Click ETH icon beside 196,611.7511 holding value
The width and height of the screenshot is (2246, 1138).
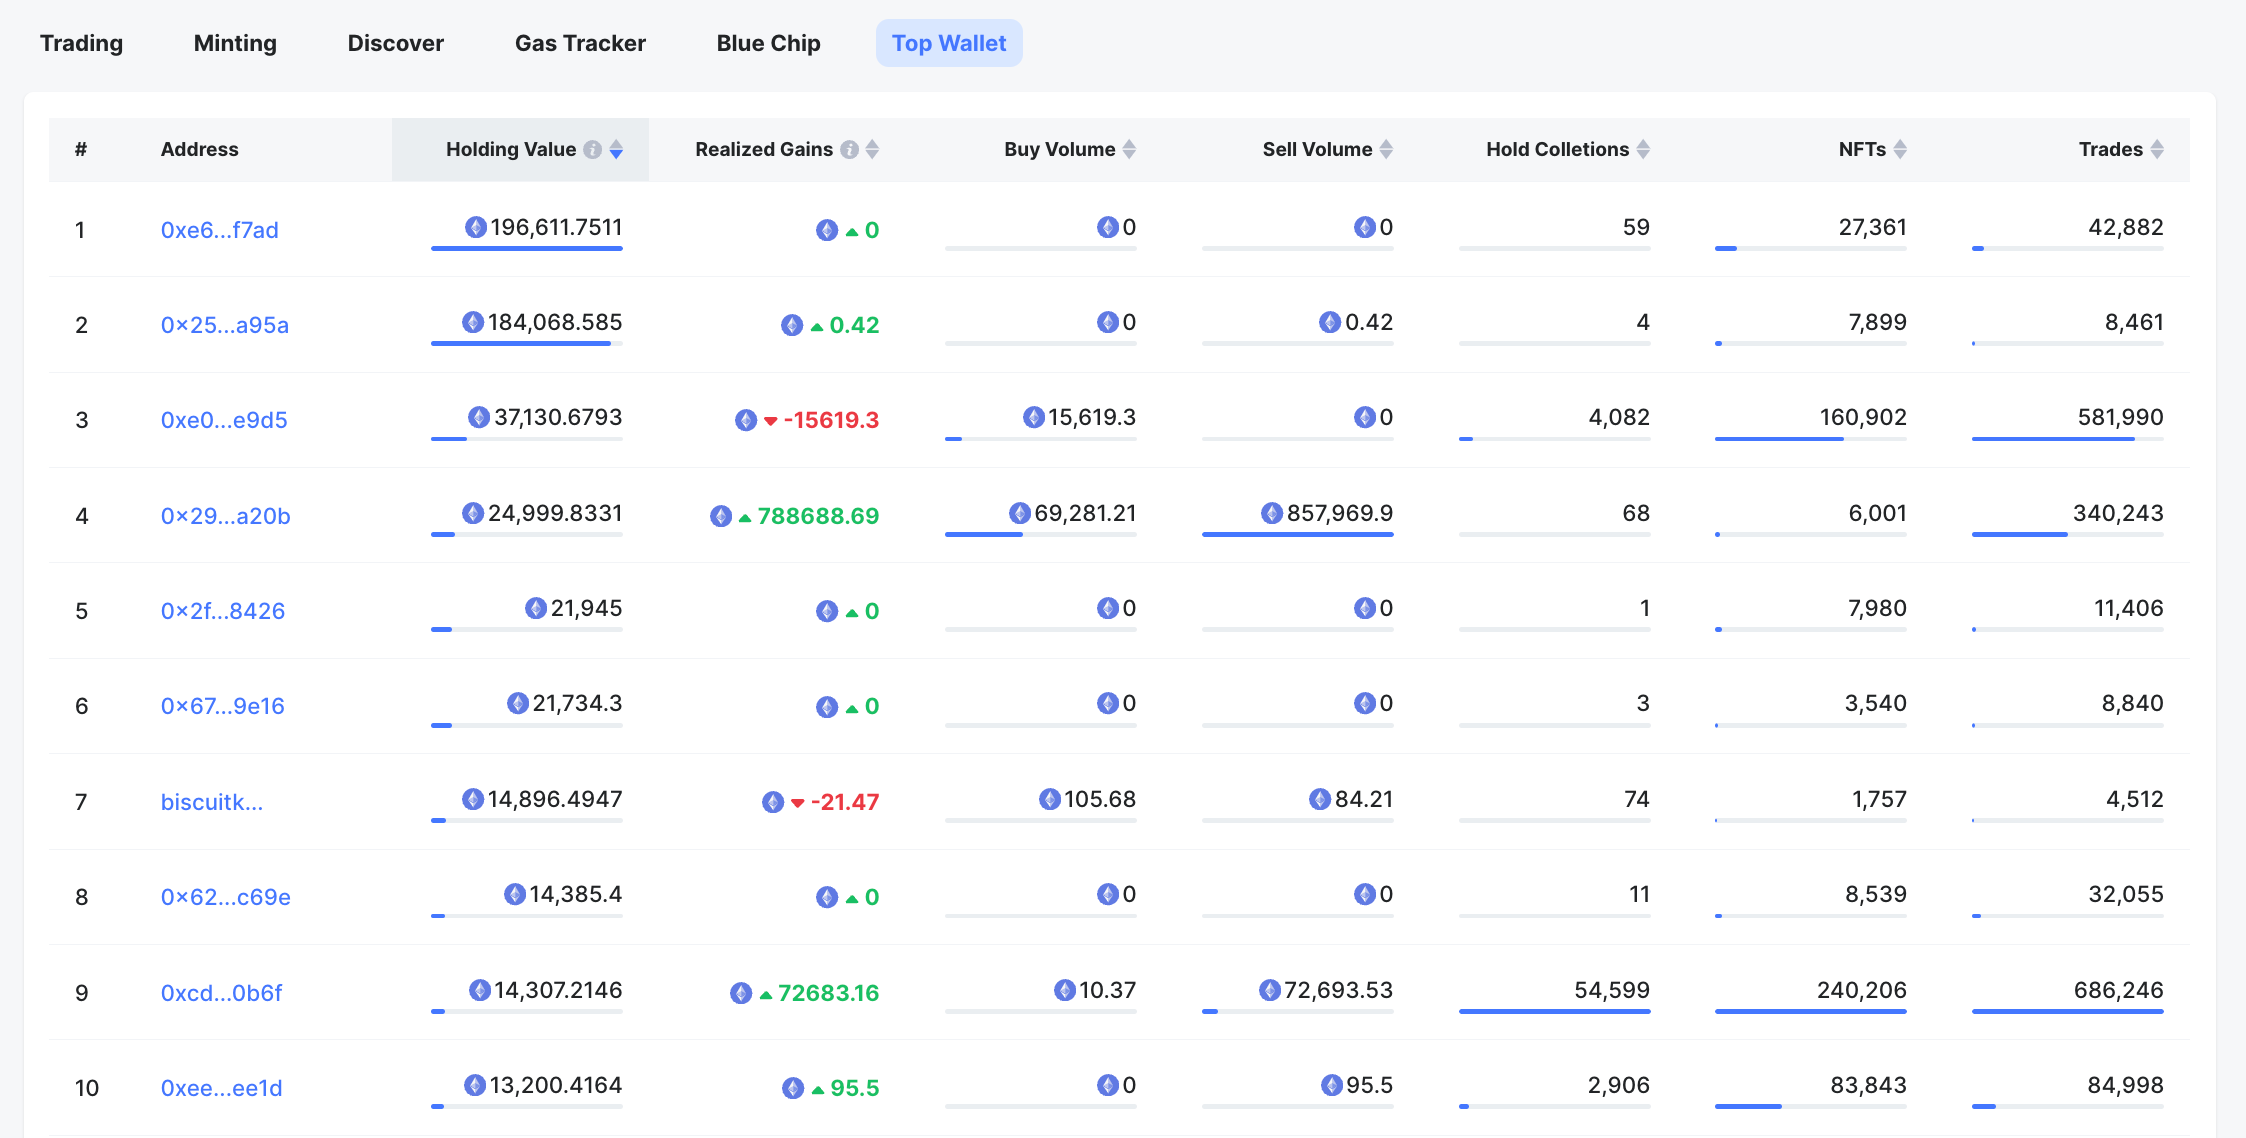(x=476, y=228)
